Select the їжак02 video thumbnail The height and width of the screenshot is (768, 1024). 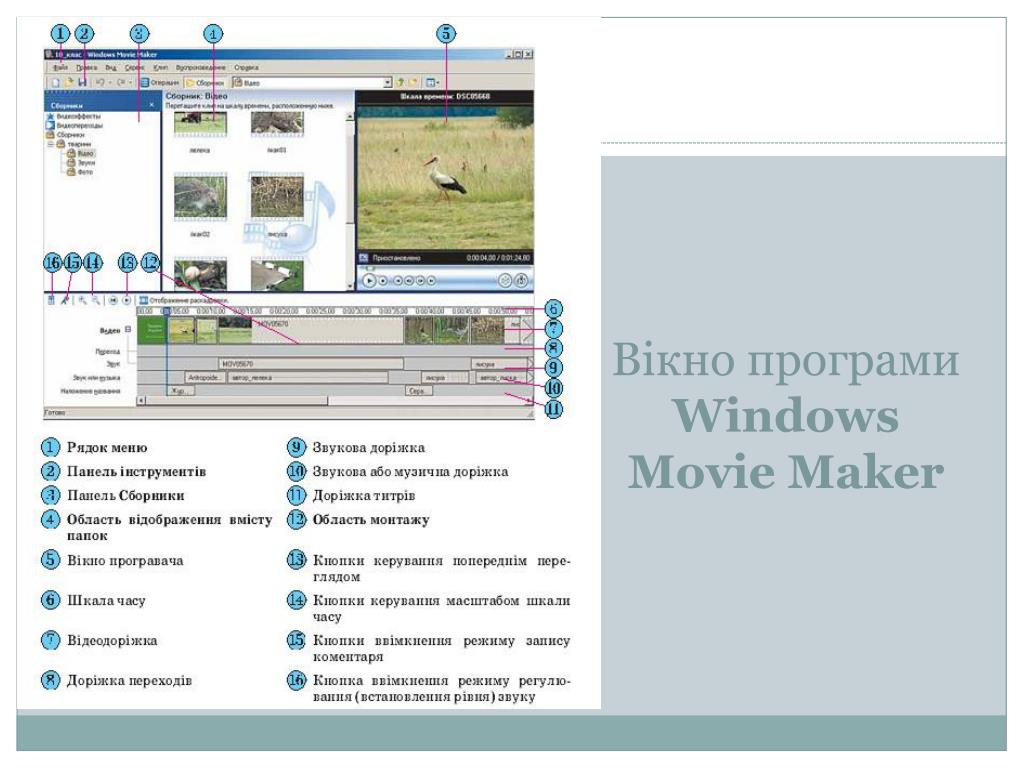200,197
